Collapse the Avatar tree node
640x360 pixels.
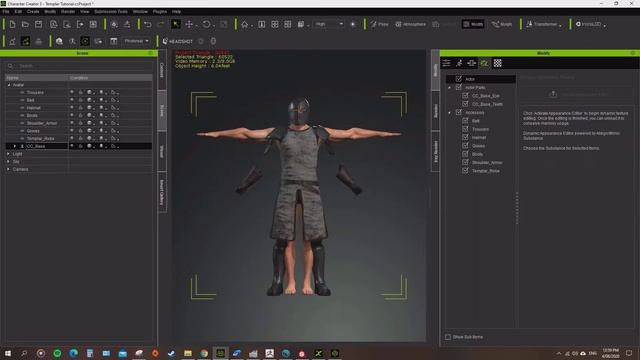click(9, 85)
